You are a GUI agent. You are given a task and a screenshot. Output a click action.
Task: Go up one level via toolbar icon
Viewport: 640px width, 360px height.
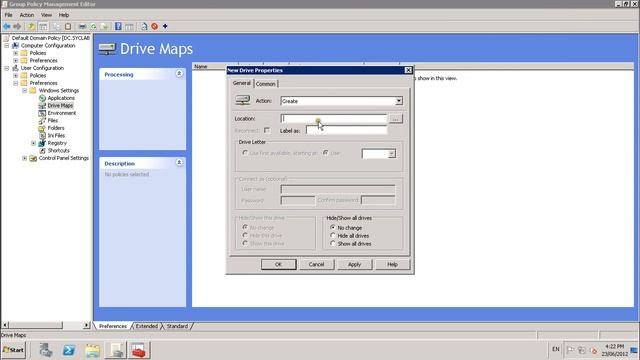coord(31,27)
